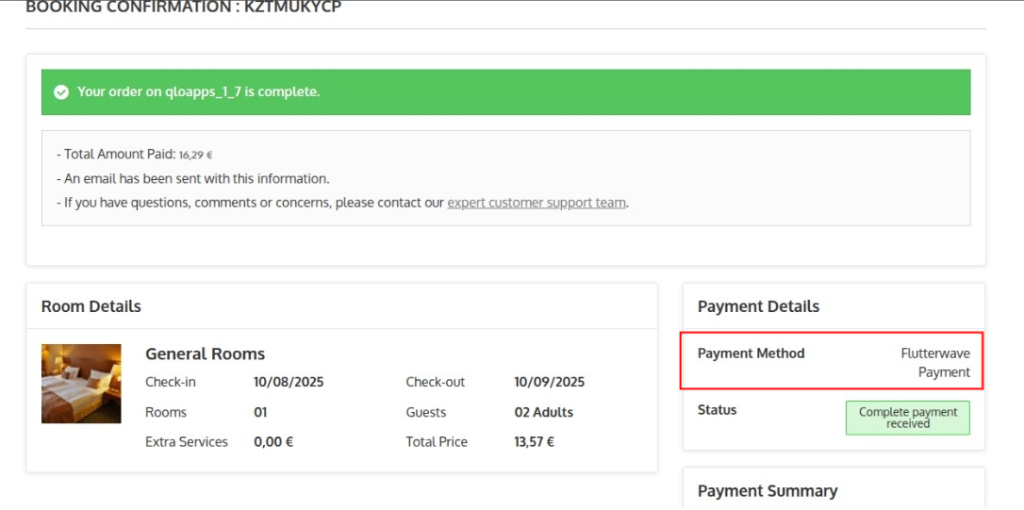This screenshot has width=1024, height=510.
Task: Click the Status label in Payment Details
Action: (717, 410)
